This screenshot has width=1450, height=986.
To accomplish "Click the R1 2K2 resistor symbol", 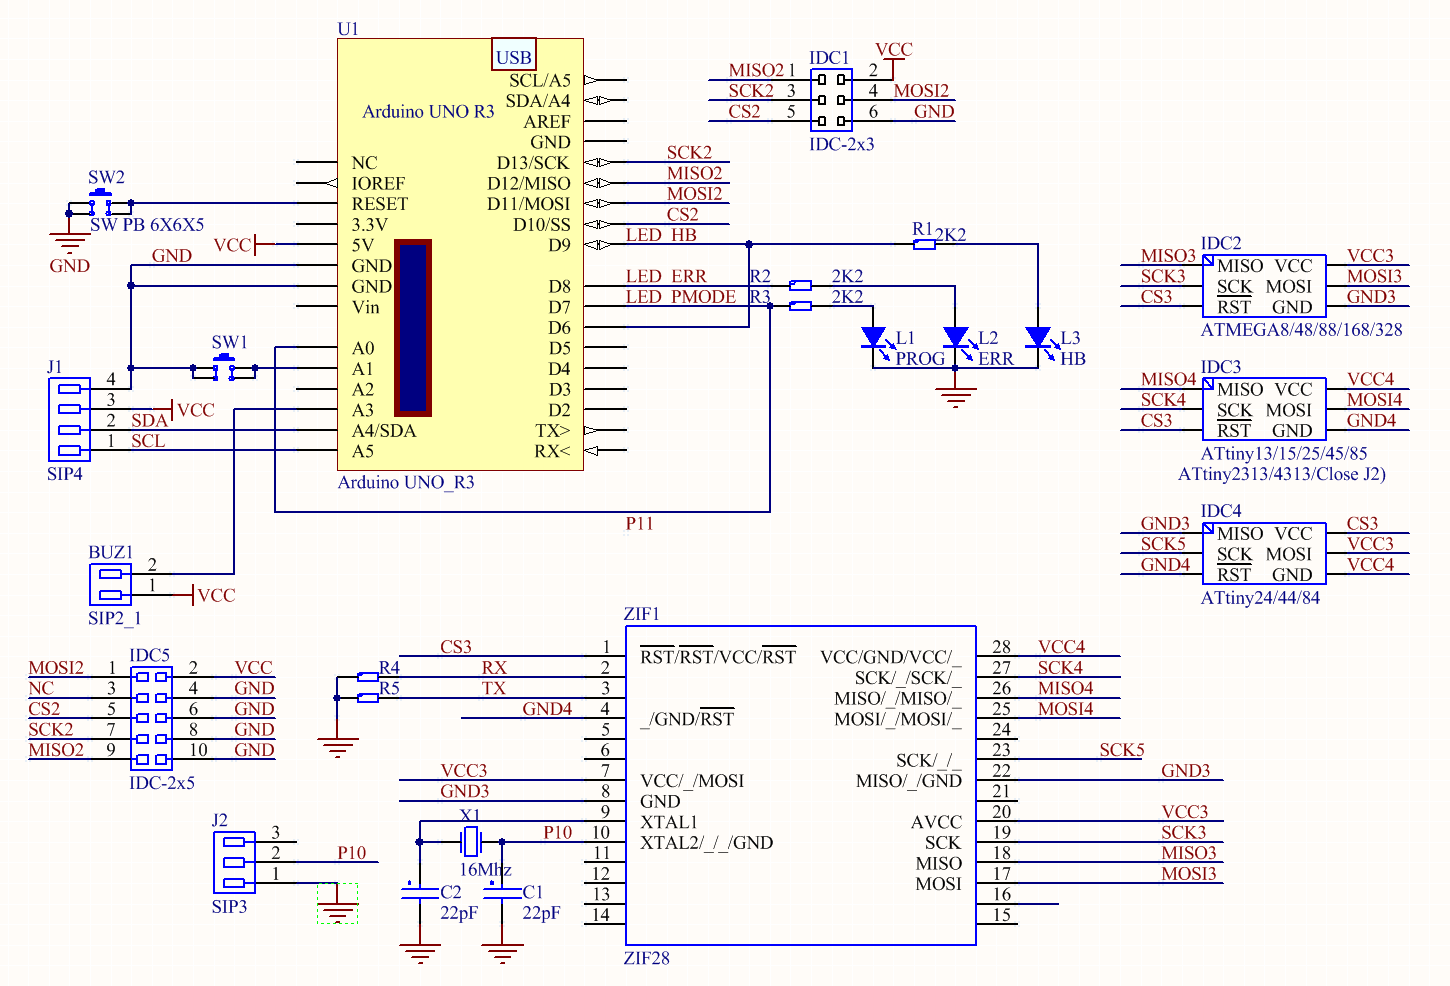I will (925, 244).
